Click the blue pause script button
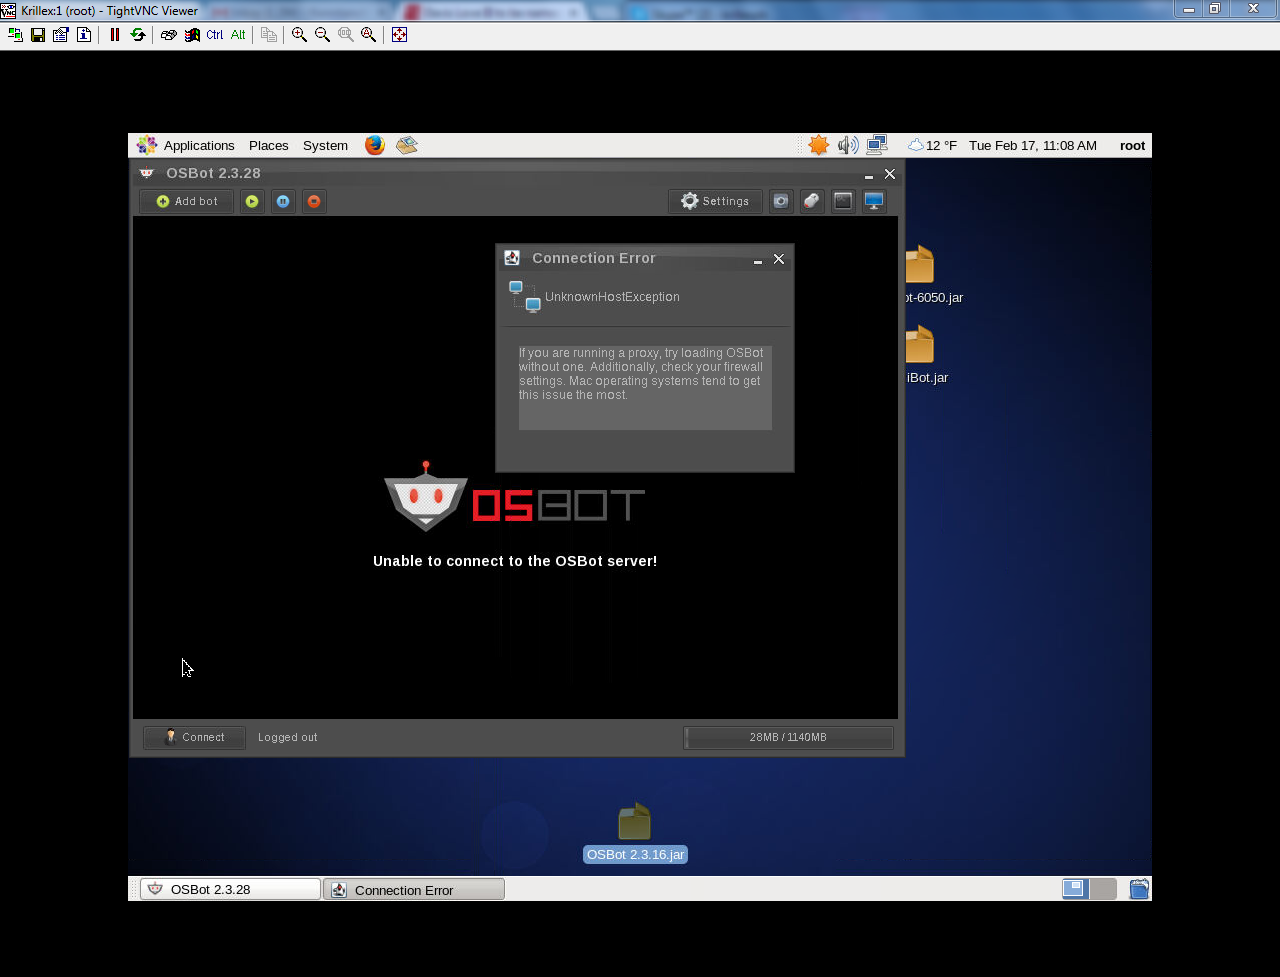Viewport: 1280px width, 977px height. 283,201
